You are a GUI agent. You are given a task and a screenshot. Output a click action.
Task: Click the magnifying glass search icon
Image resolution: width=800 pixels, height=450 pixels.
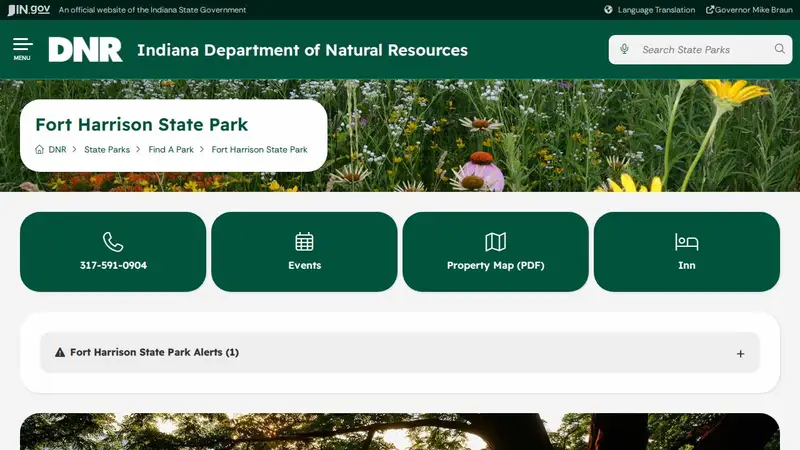779,49
